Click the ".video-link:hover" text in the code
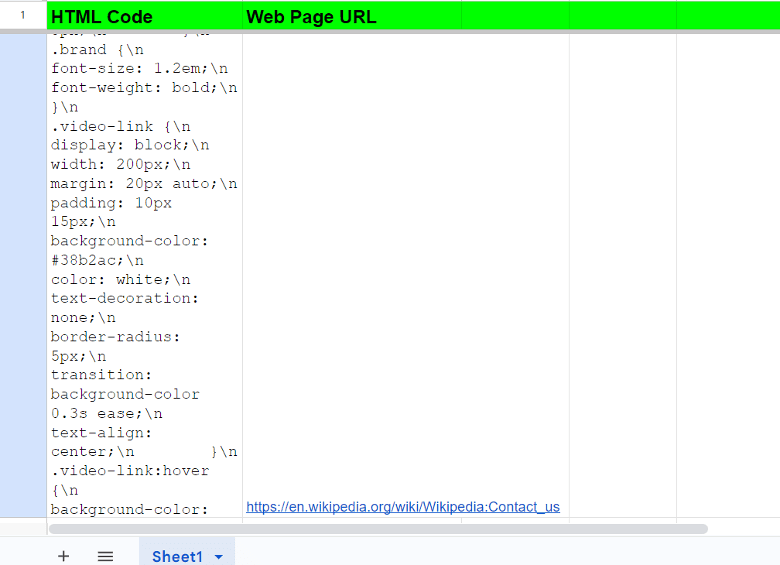The image size is (780, 565). (130, 470)
